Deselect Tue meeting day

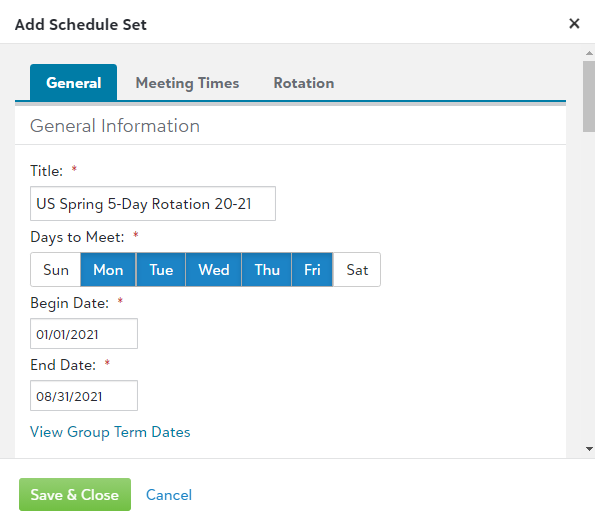point(161,270)
